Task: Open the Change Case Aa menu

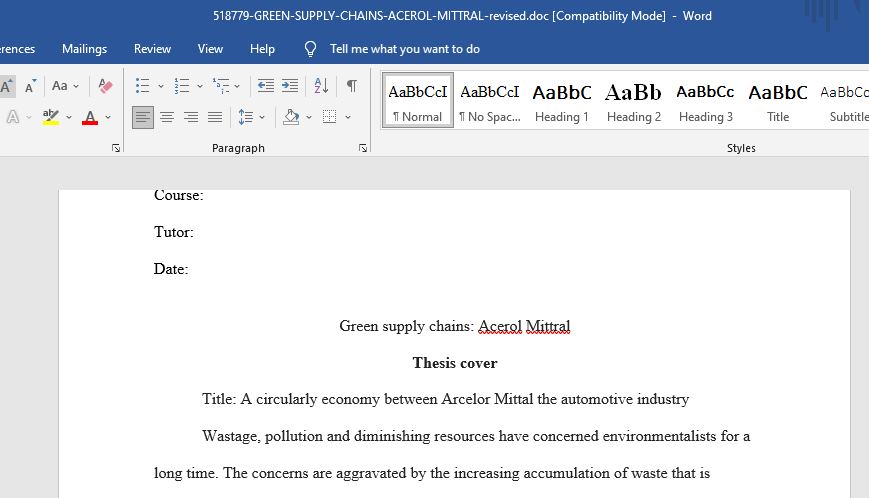Action: click(65, 86)
